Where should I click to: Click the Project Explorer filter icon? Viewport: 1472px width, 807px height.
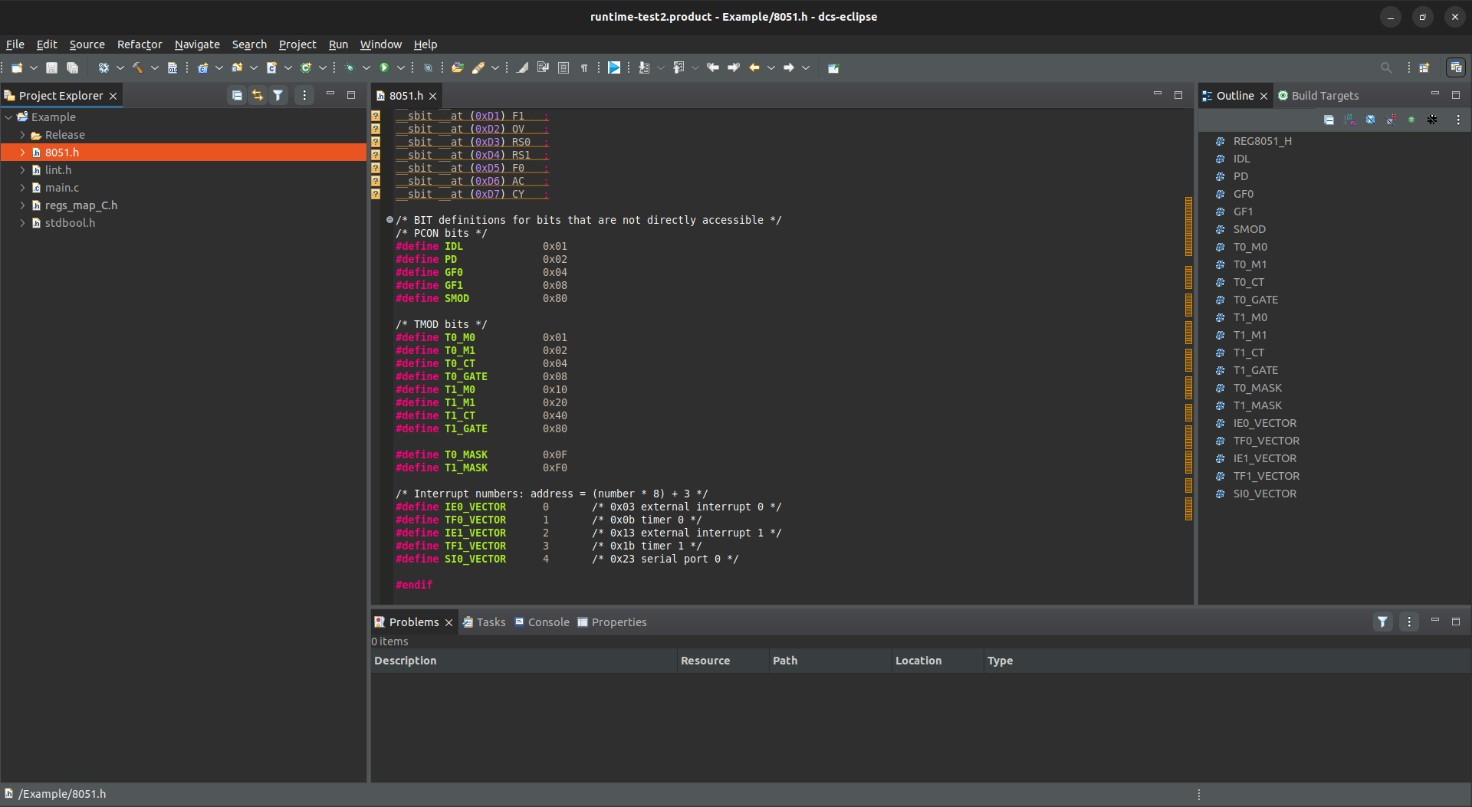pyautogui.click(x=278, y=95)
